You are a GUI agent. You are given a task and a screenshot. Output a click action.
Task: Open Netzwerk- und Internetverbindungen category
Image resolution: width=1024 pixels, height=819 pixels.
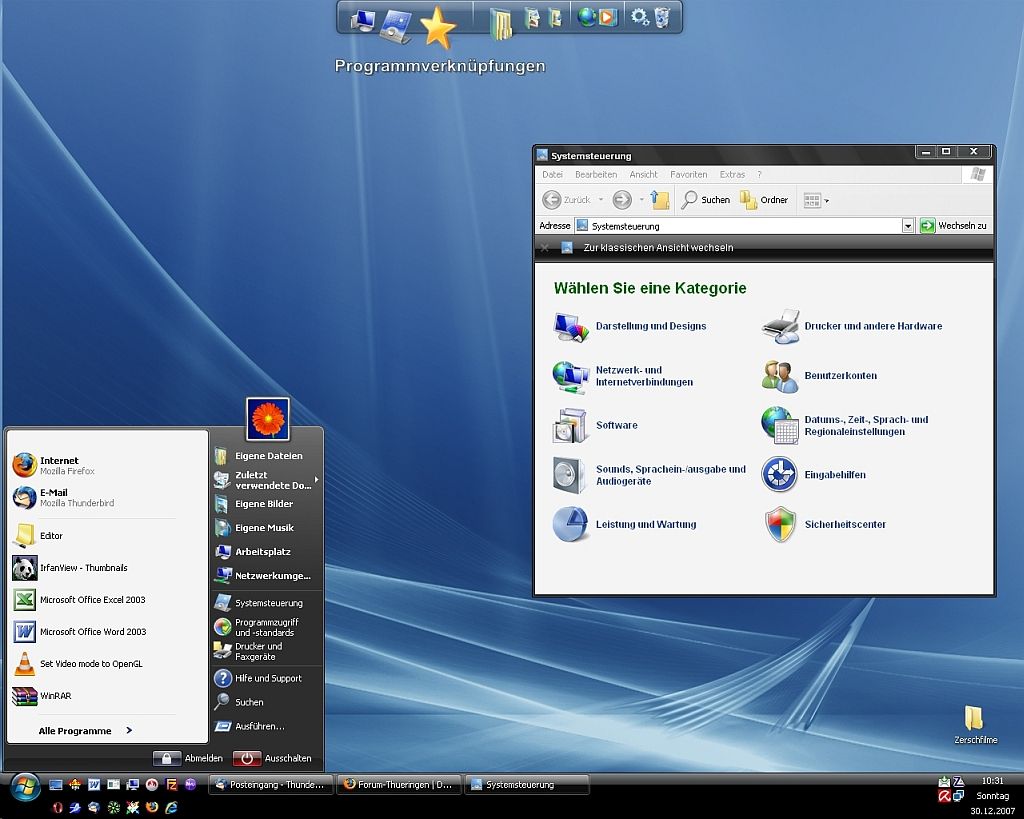(x=644, y=376)
